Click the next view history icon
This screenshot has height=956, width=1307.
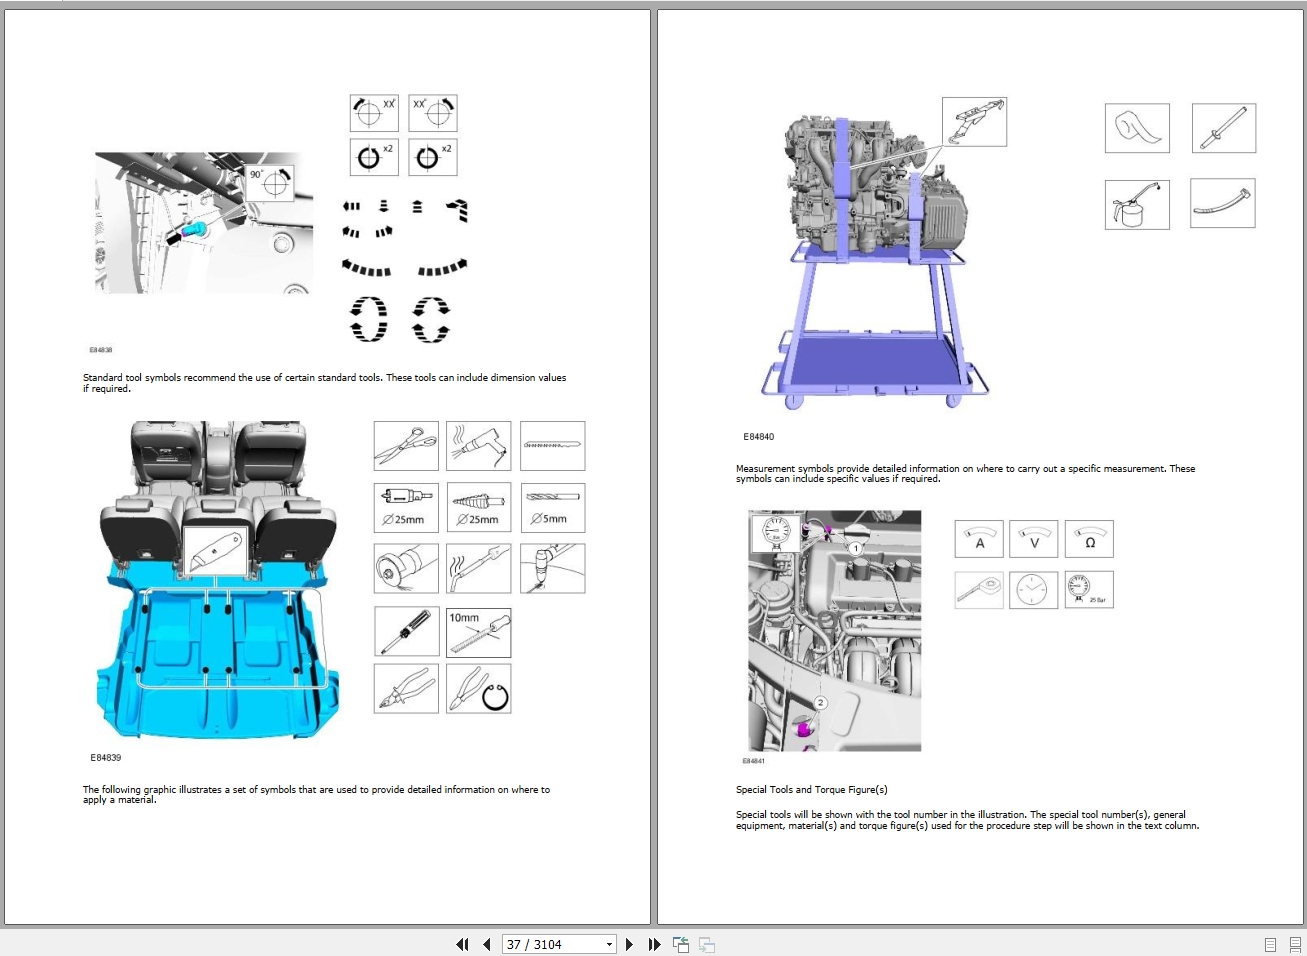point(707,944)
